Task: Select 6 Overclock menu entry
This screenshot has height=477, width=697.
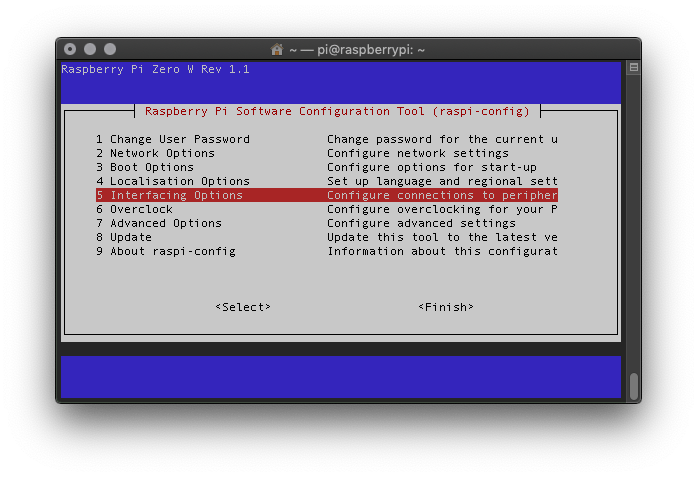Action: (x=134, y=209)
